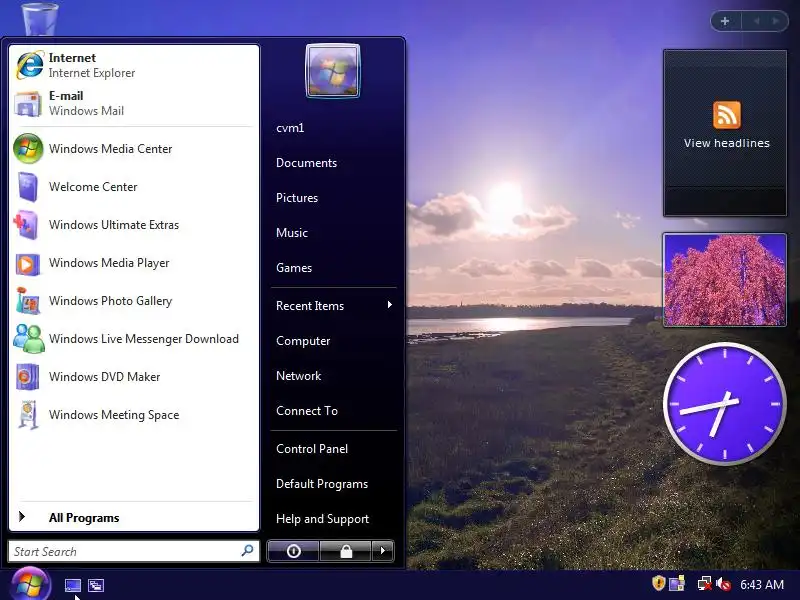The image size is (800, 600).
Task: Open Network from Start menu
Action: [x=298, y=376]
